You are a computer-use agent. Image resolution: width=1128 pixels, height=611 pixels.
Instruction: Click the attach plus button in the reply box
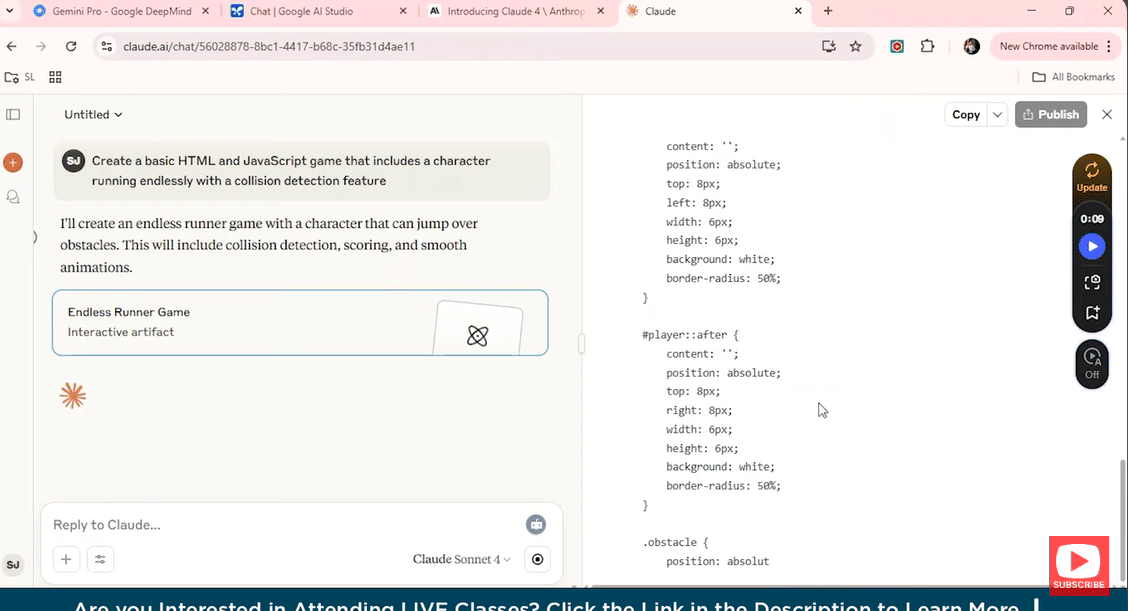(x=66, y=559)
